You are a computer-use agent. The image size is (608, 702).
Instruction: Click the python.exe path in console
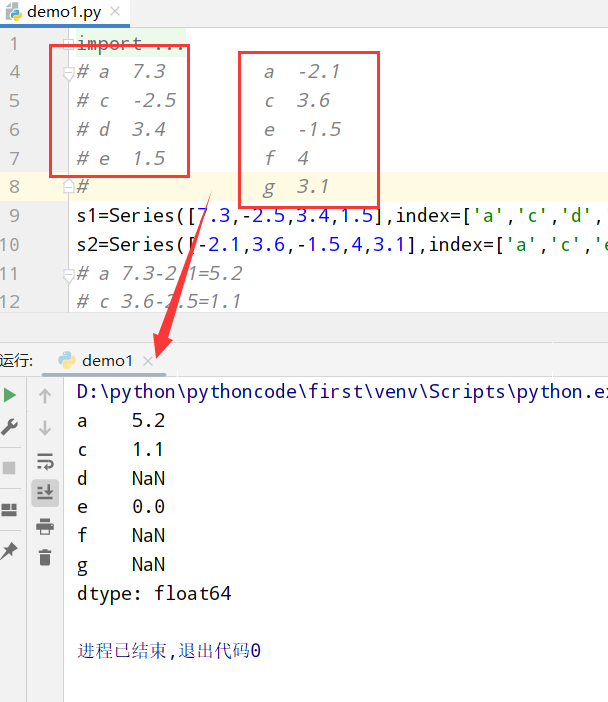click(x=342, y=392)
